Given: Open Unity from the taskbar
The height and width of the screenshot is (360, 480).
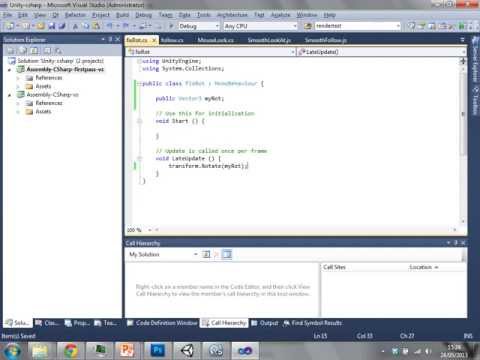Looking at the screenshot, I should pyautogui.click(x=187, y=351).
